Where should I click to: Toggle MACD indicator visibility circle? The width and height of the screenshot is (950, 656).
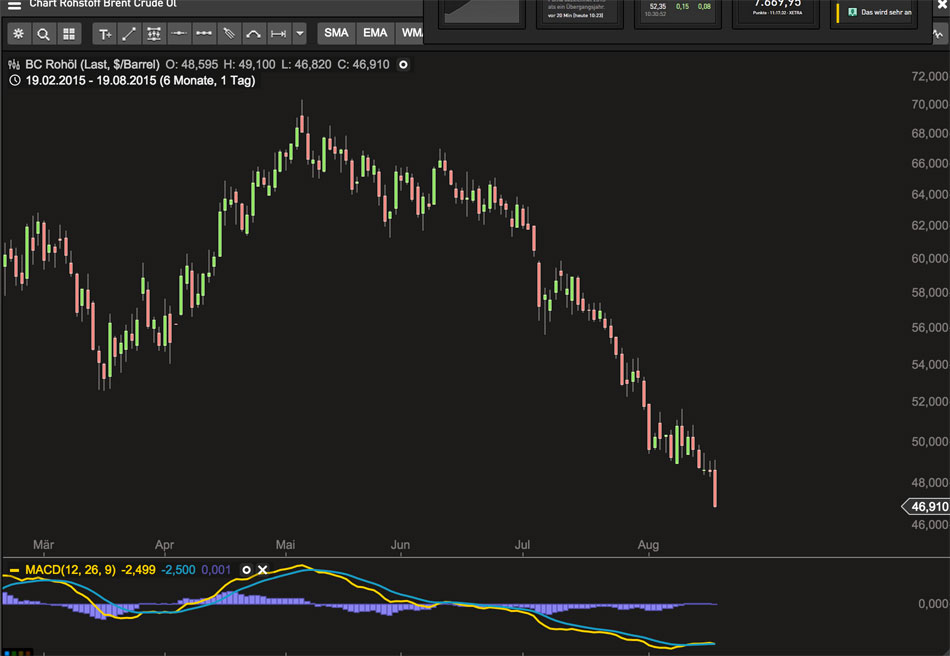pos(246,569)
